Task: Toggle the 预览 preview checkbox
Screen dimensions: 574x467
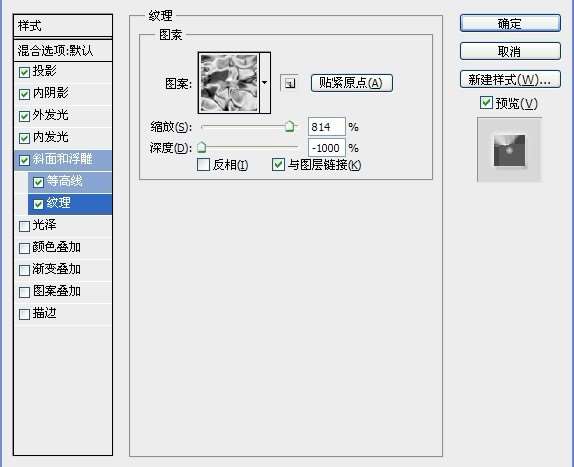Action: coord(486,102)
